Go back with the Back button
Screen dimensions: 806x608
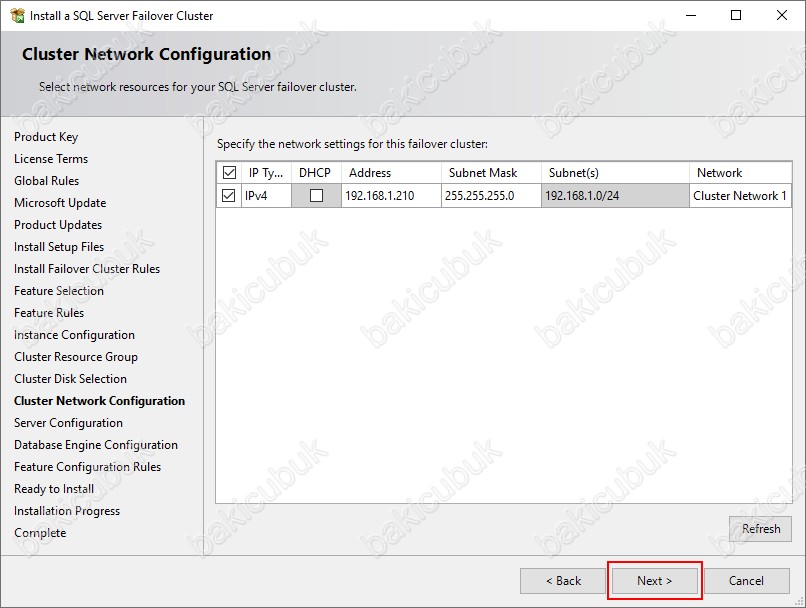[x=563, y=581]
